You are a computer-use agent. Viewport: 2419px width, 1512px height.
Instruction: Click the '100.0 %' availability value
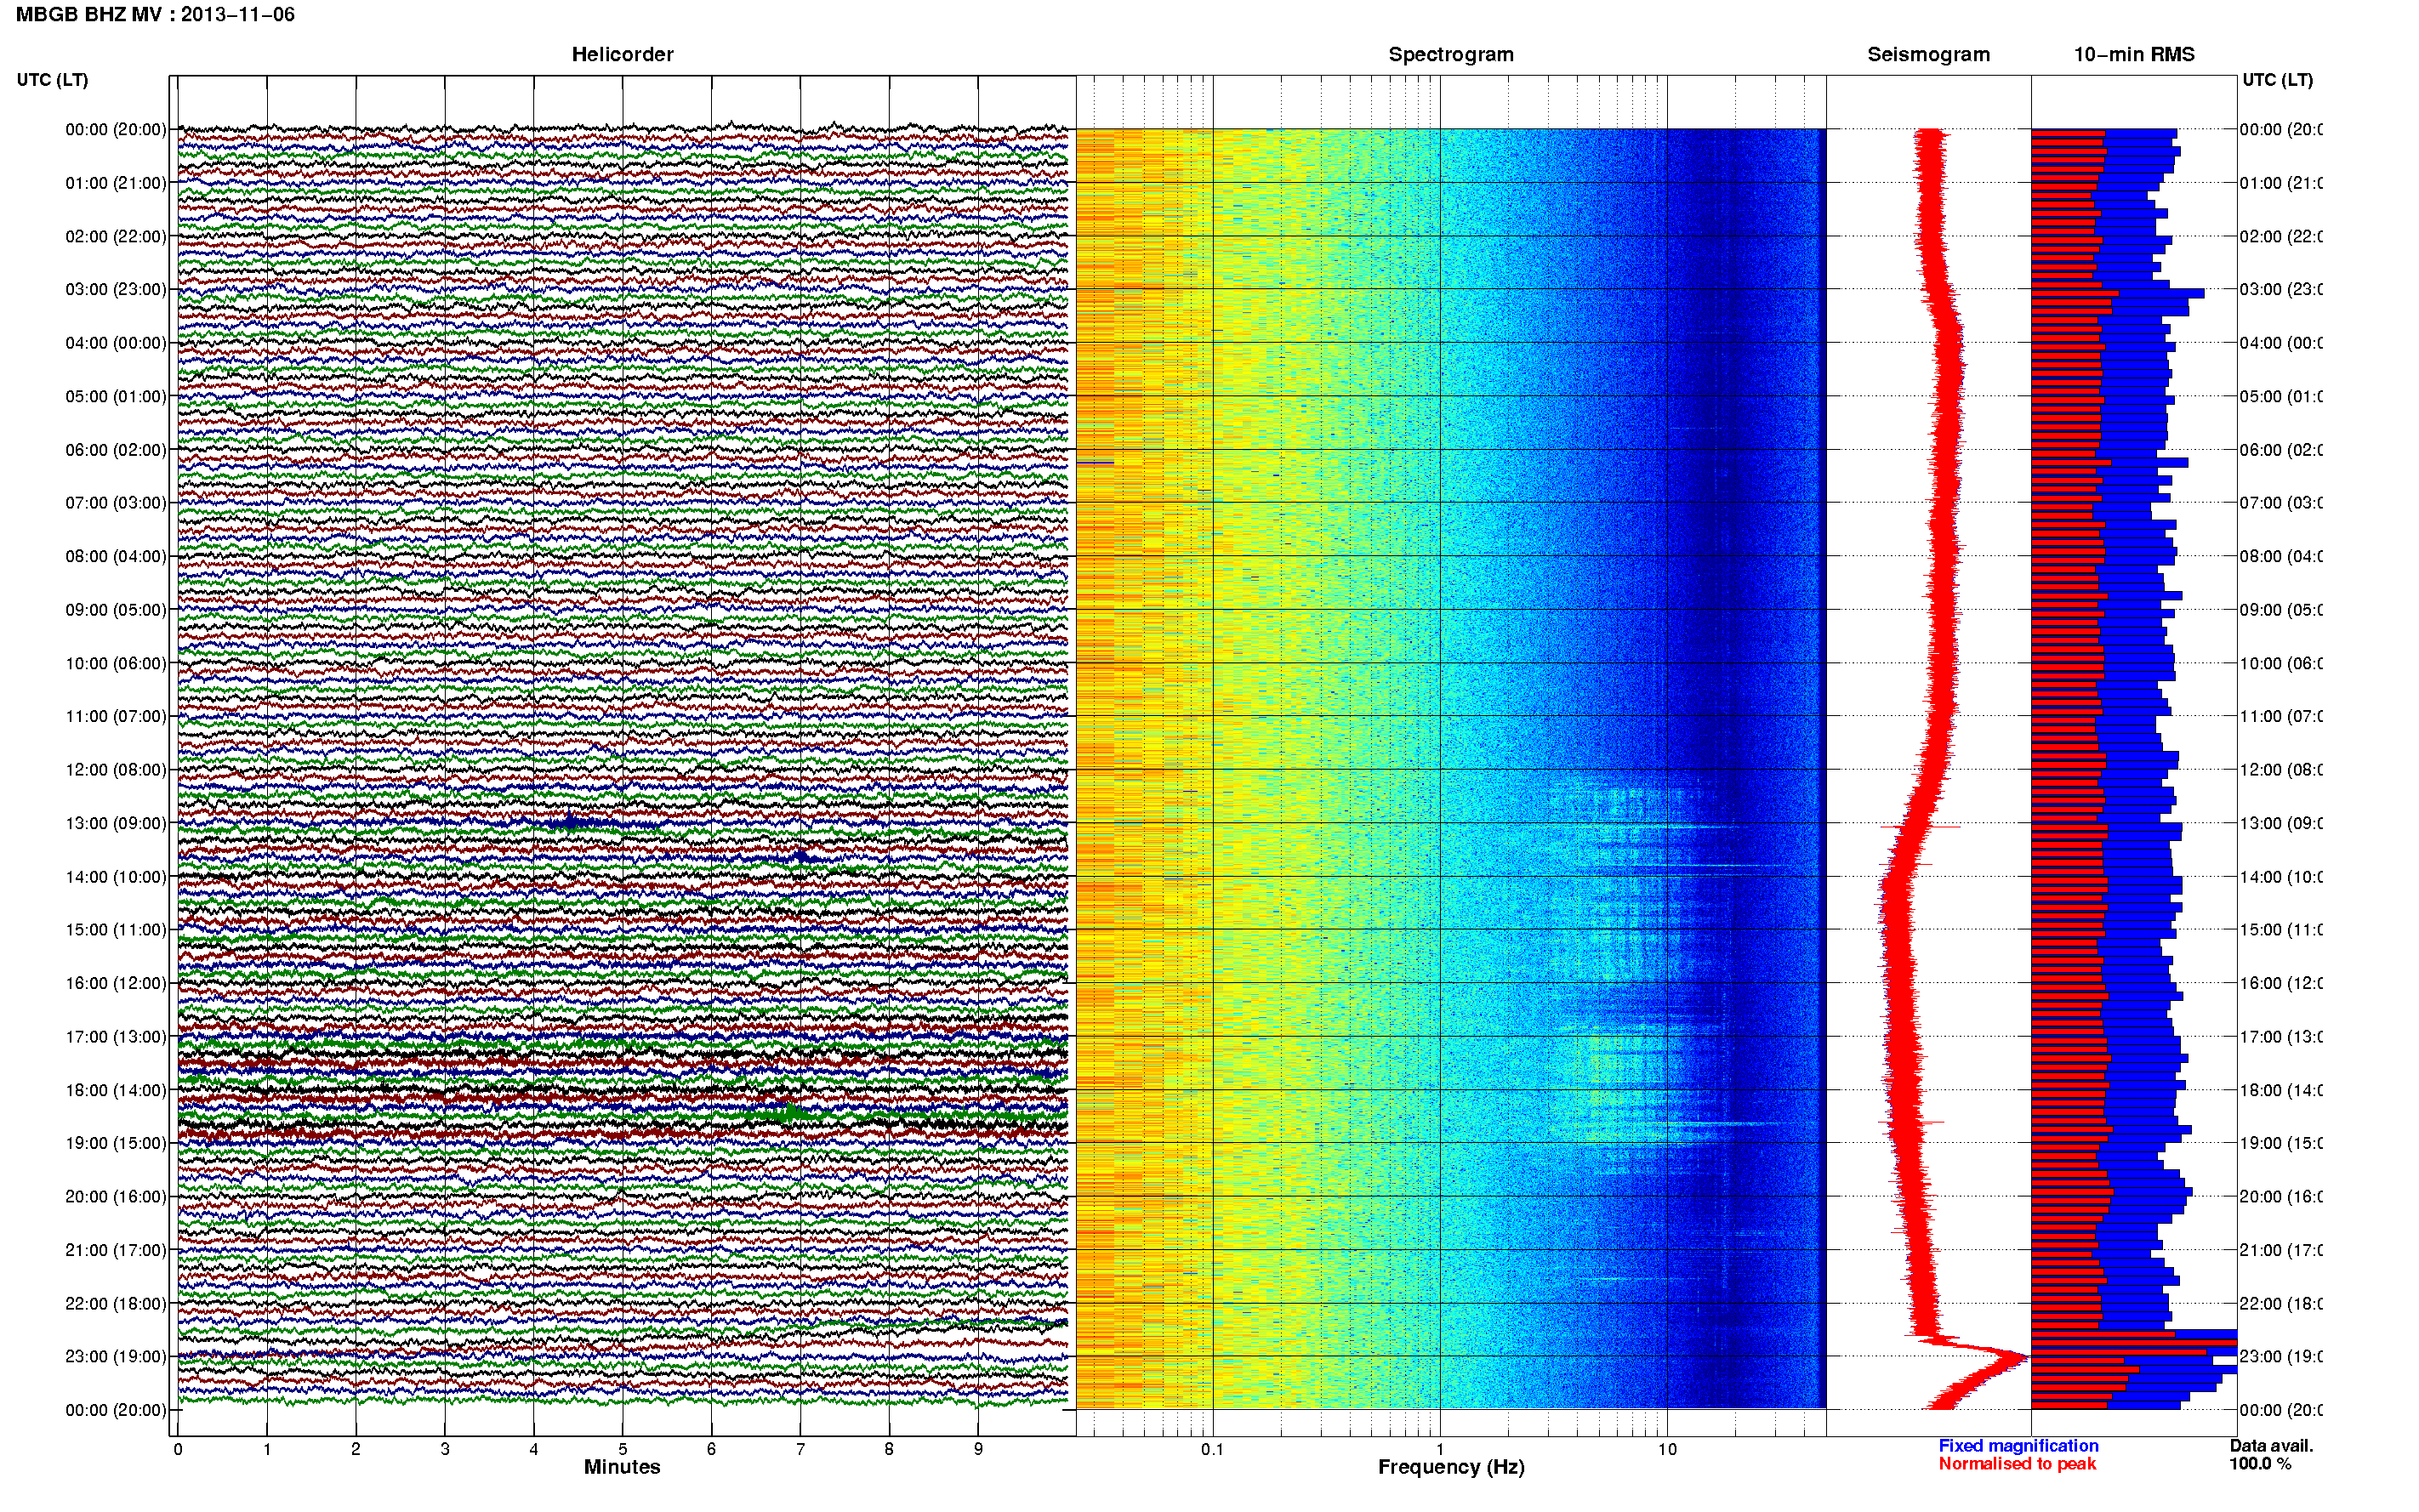coord(2259,1463)
